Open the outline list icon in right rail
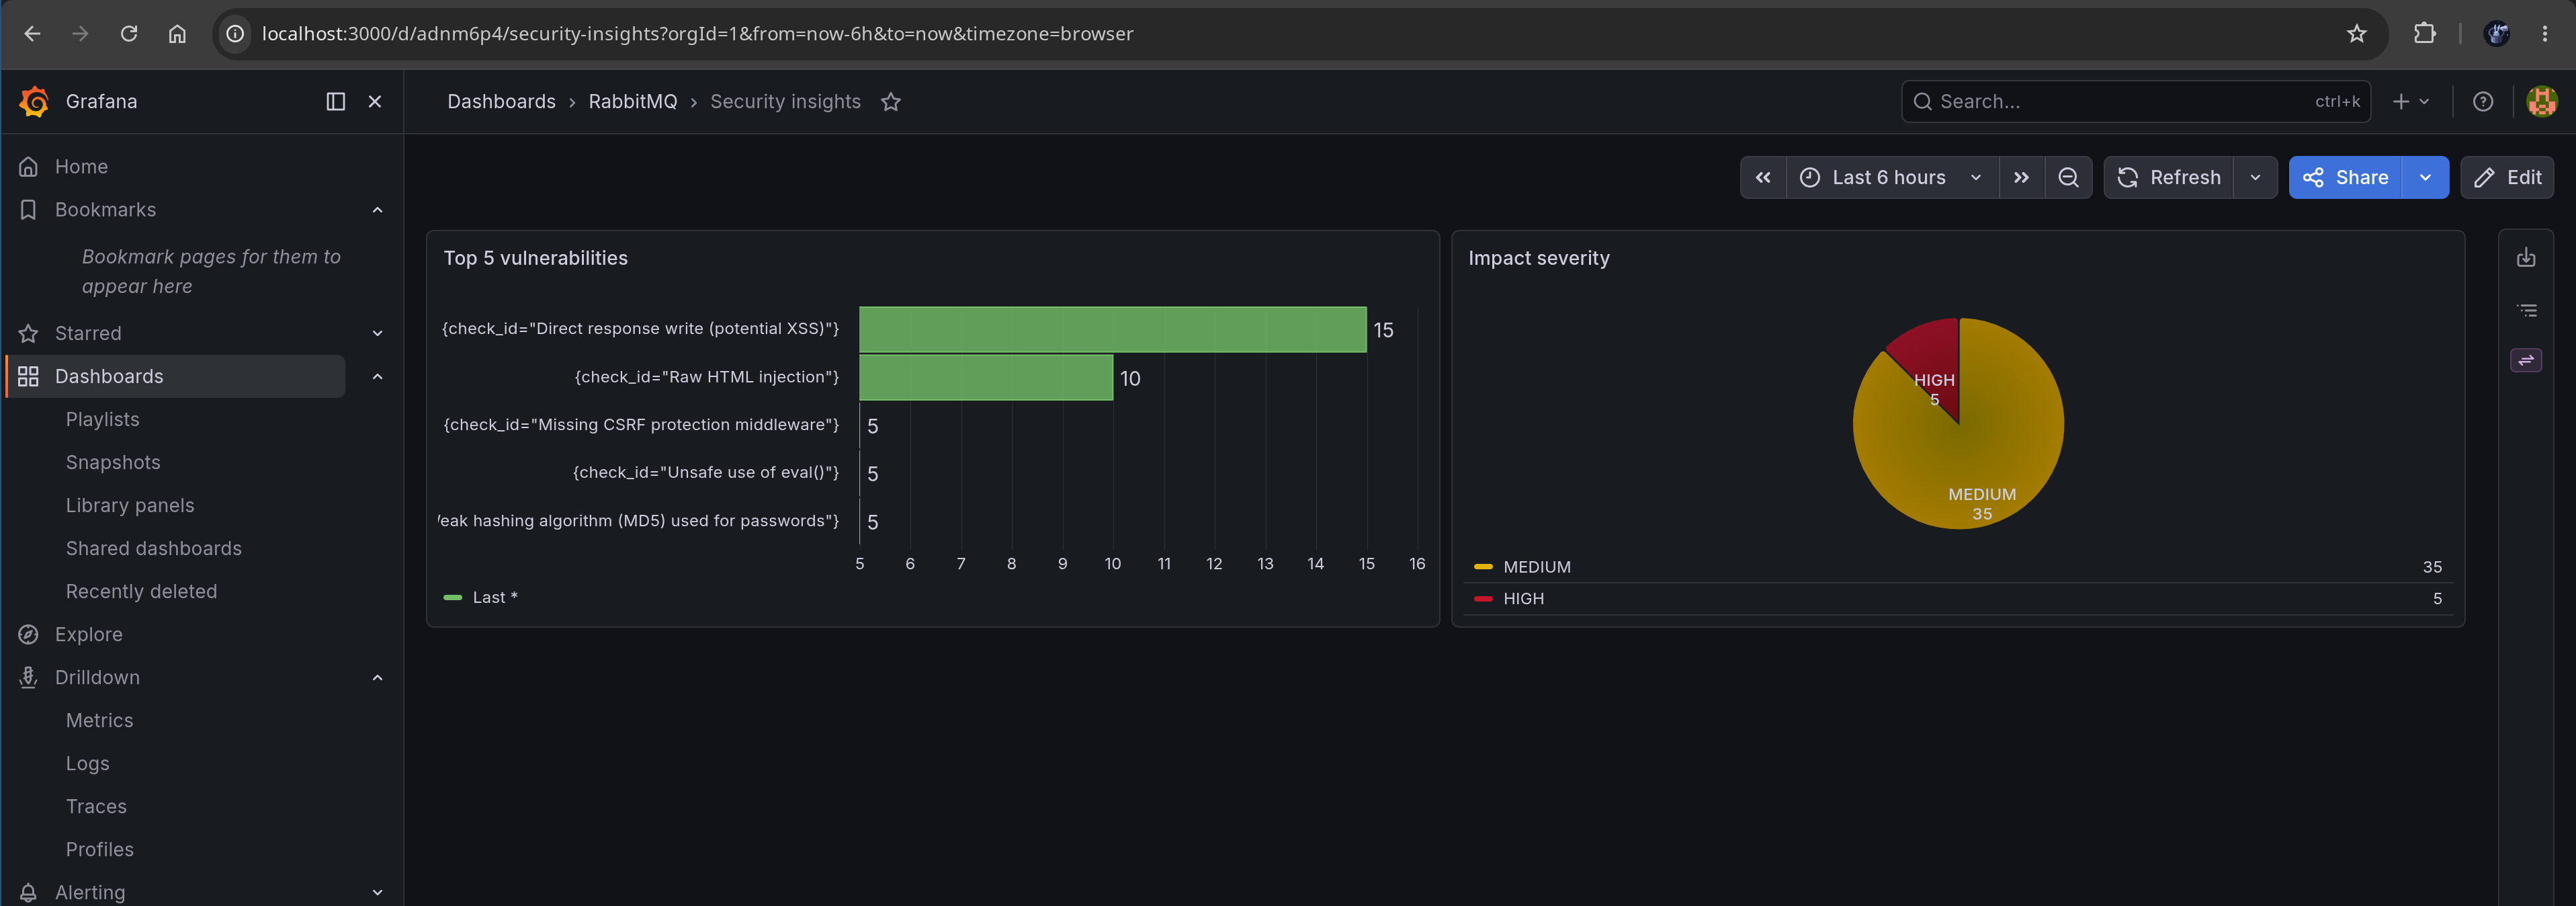The width and height of the screenshot is (2576, 906). click(x=2526, y=310)
